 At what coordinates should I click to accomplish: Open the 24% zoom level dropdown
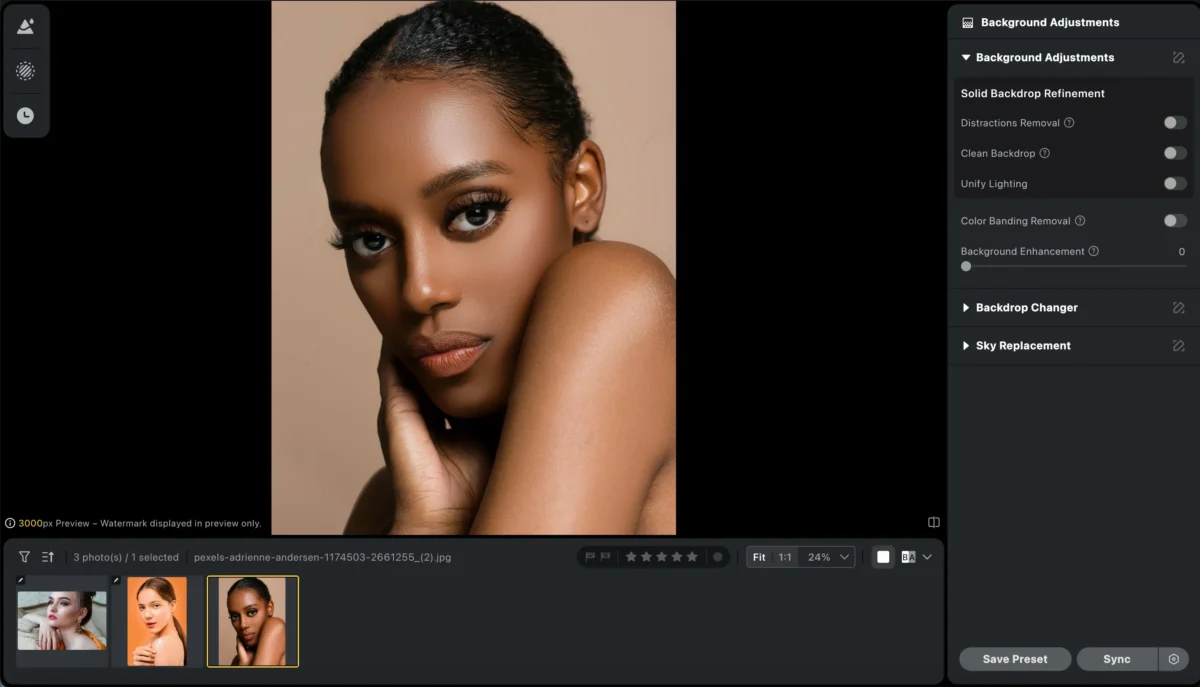tap(829, 557)
